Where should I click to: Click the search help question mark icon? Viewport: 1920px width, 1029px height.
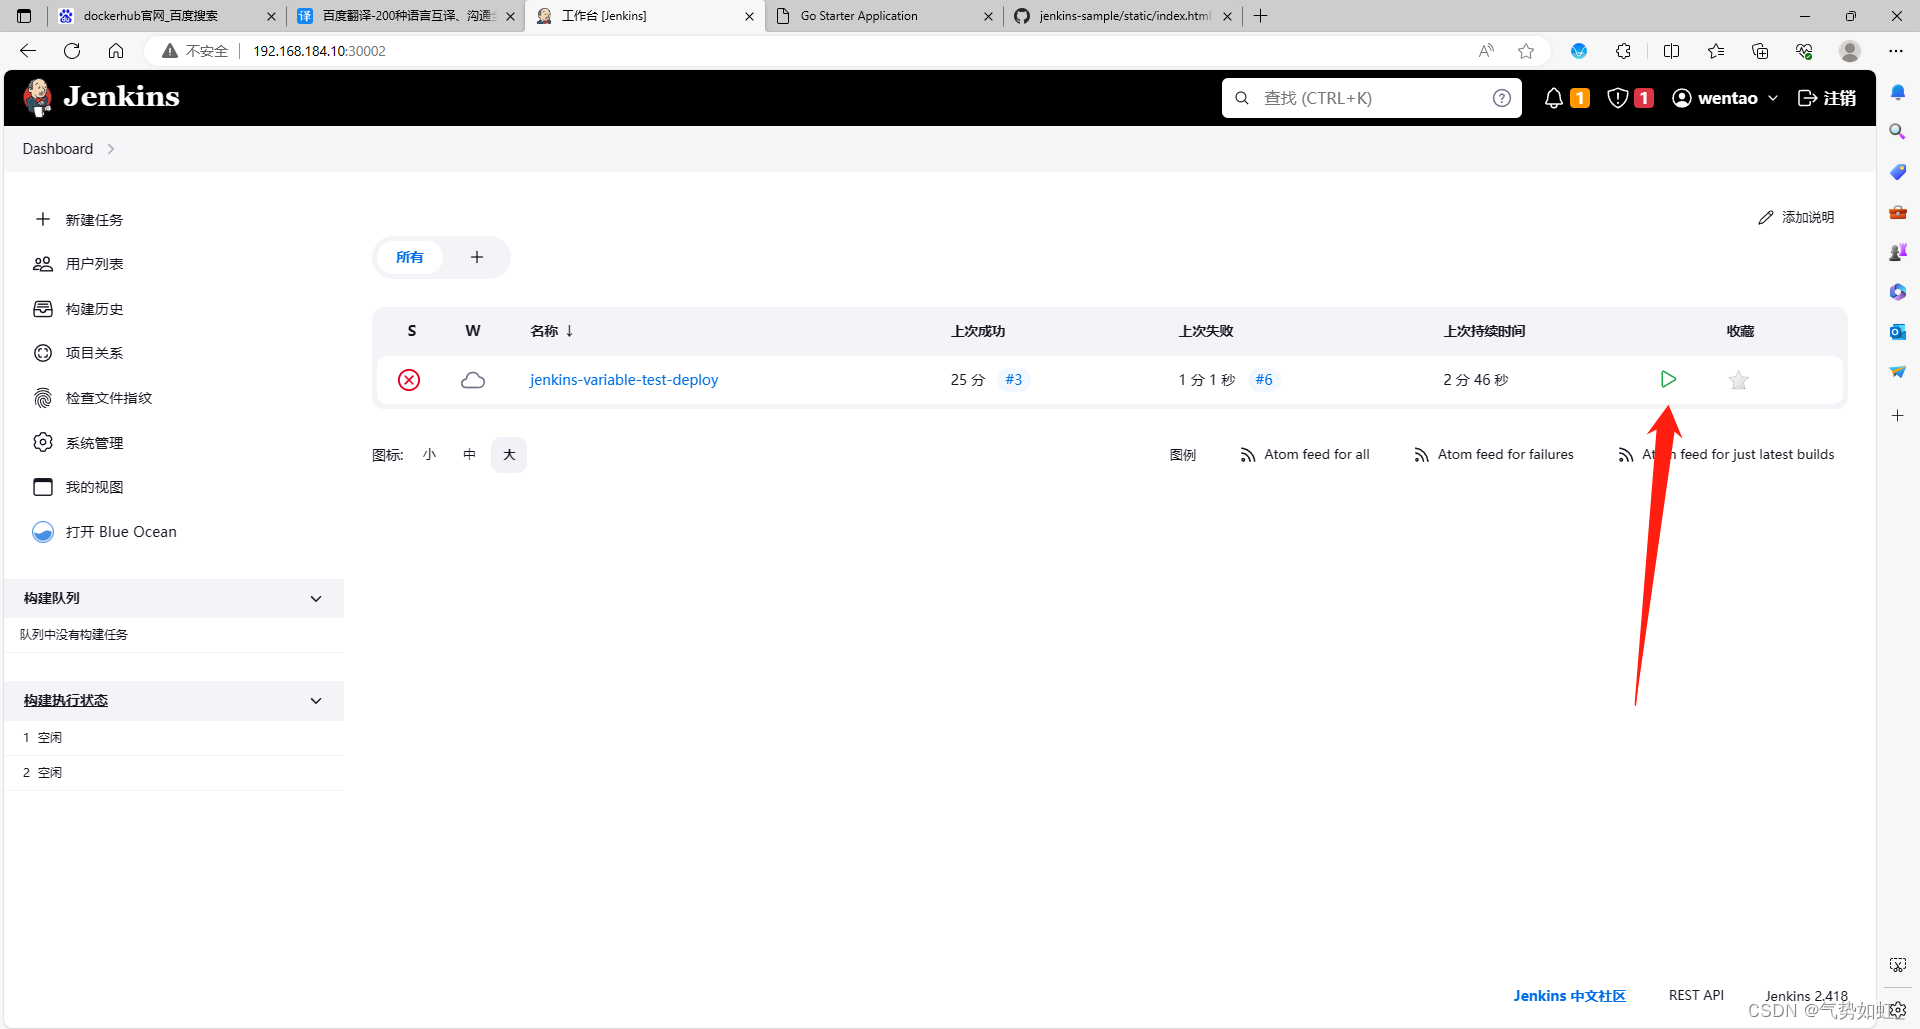tap(1501, 98)
